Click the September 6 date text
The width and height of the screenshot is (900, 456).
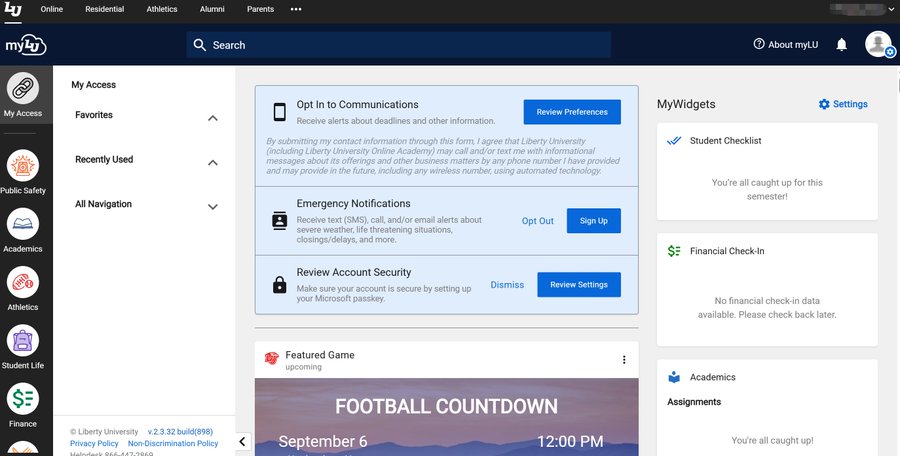click(x=323, y=441)
